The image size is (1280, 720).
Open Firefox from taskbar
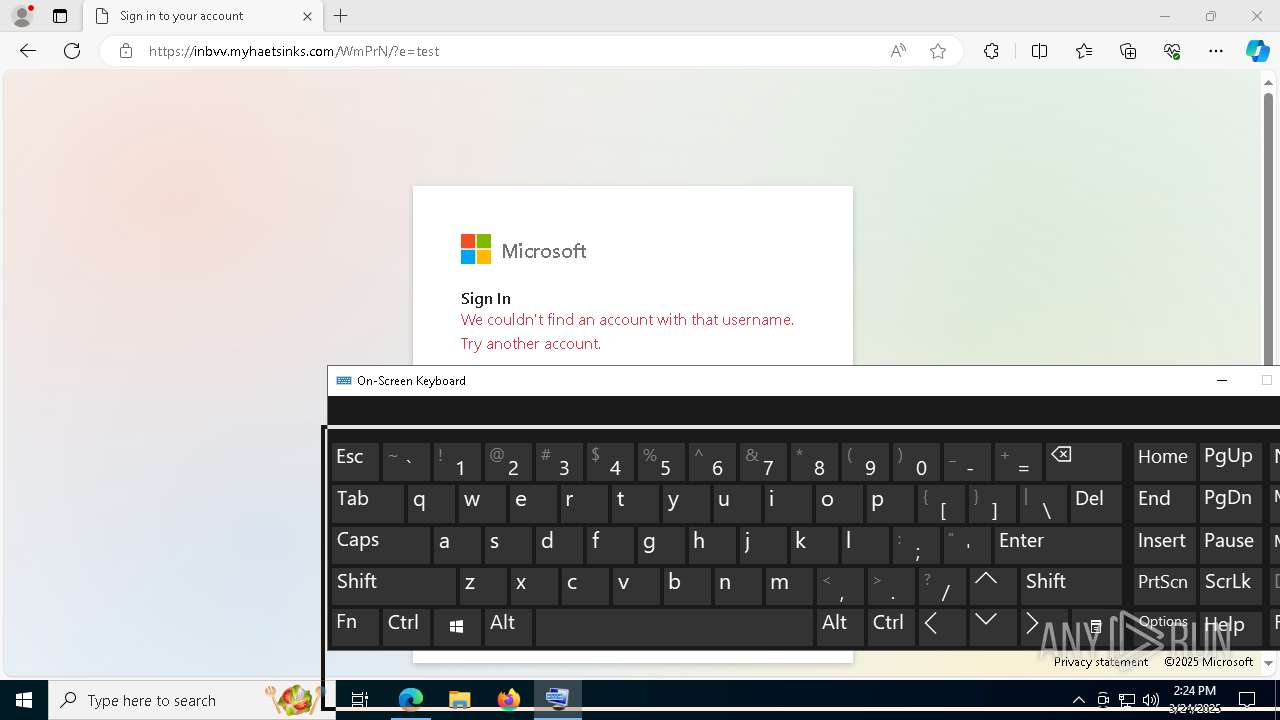[508, 700]
